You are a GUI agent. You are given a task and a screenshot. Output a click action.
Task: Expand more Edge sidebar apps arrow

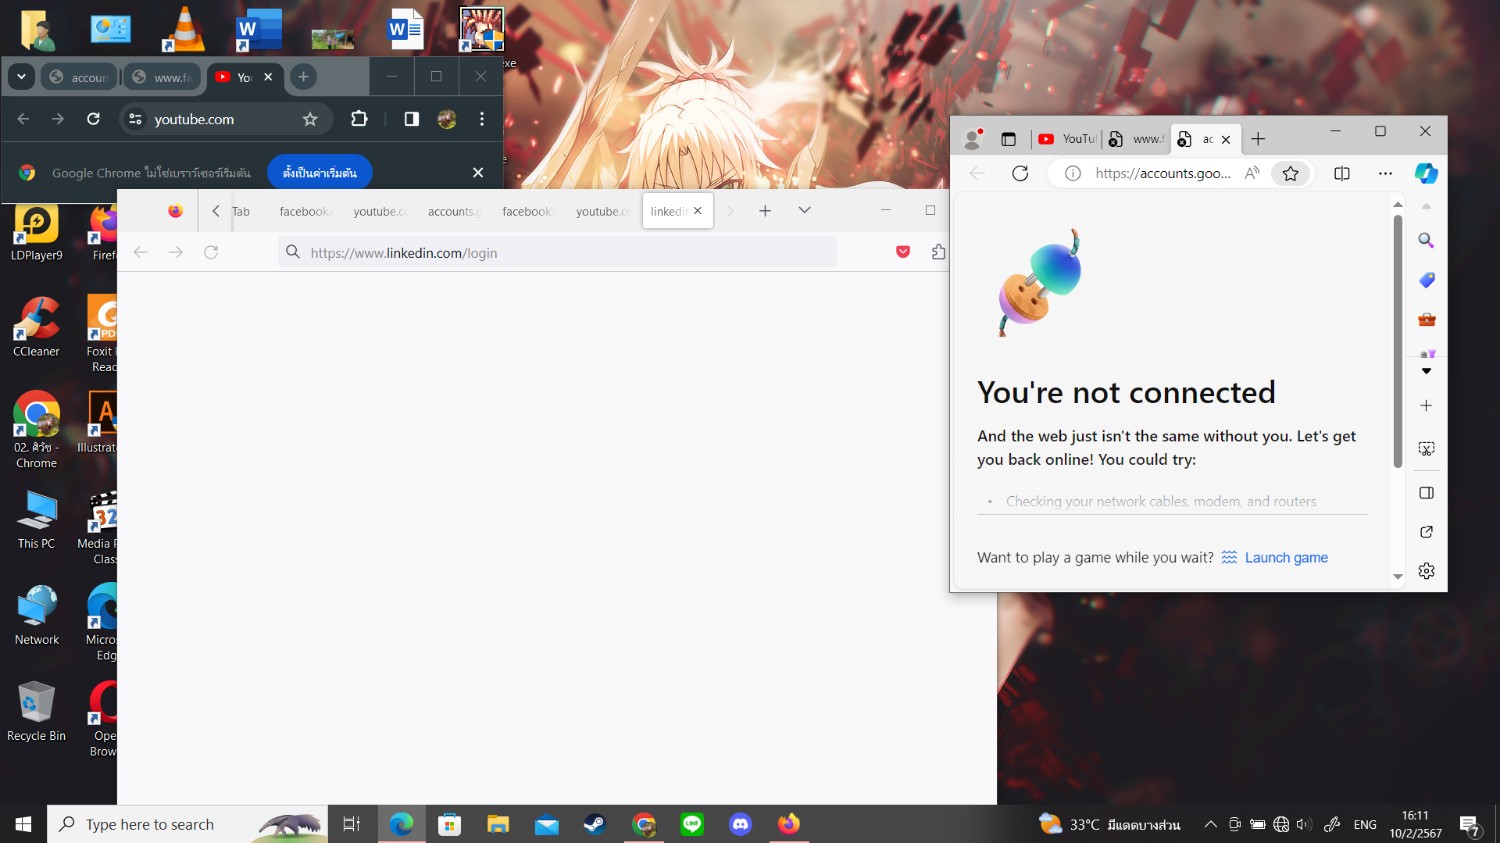coord(1427,371)
